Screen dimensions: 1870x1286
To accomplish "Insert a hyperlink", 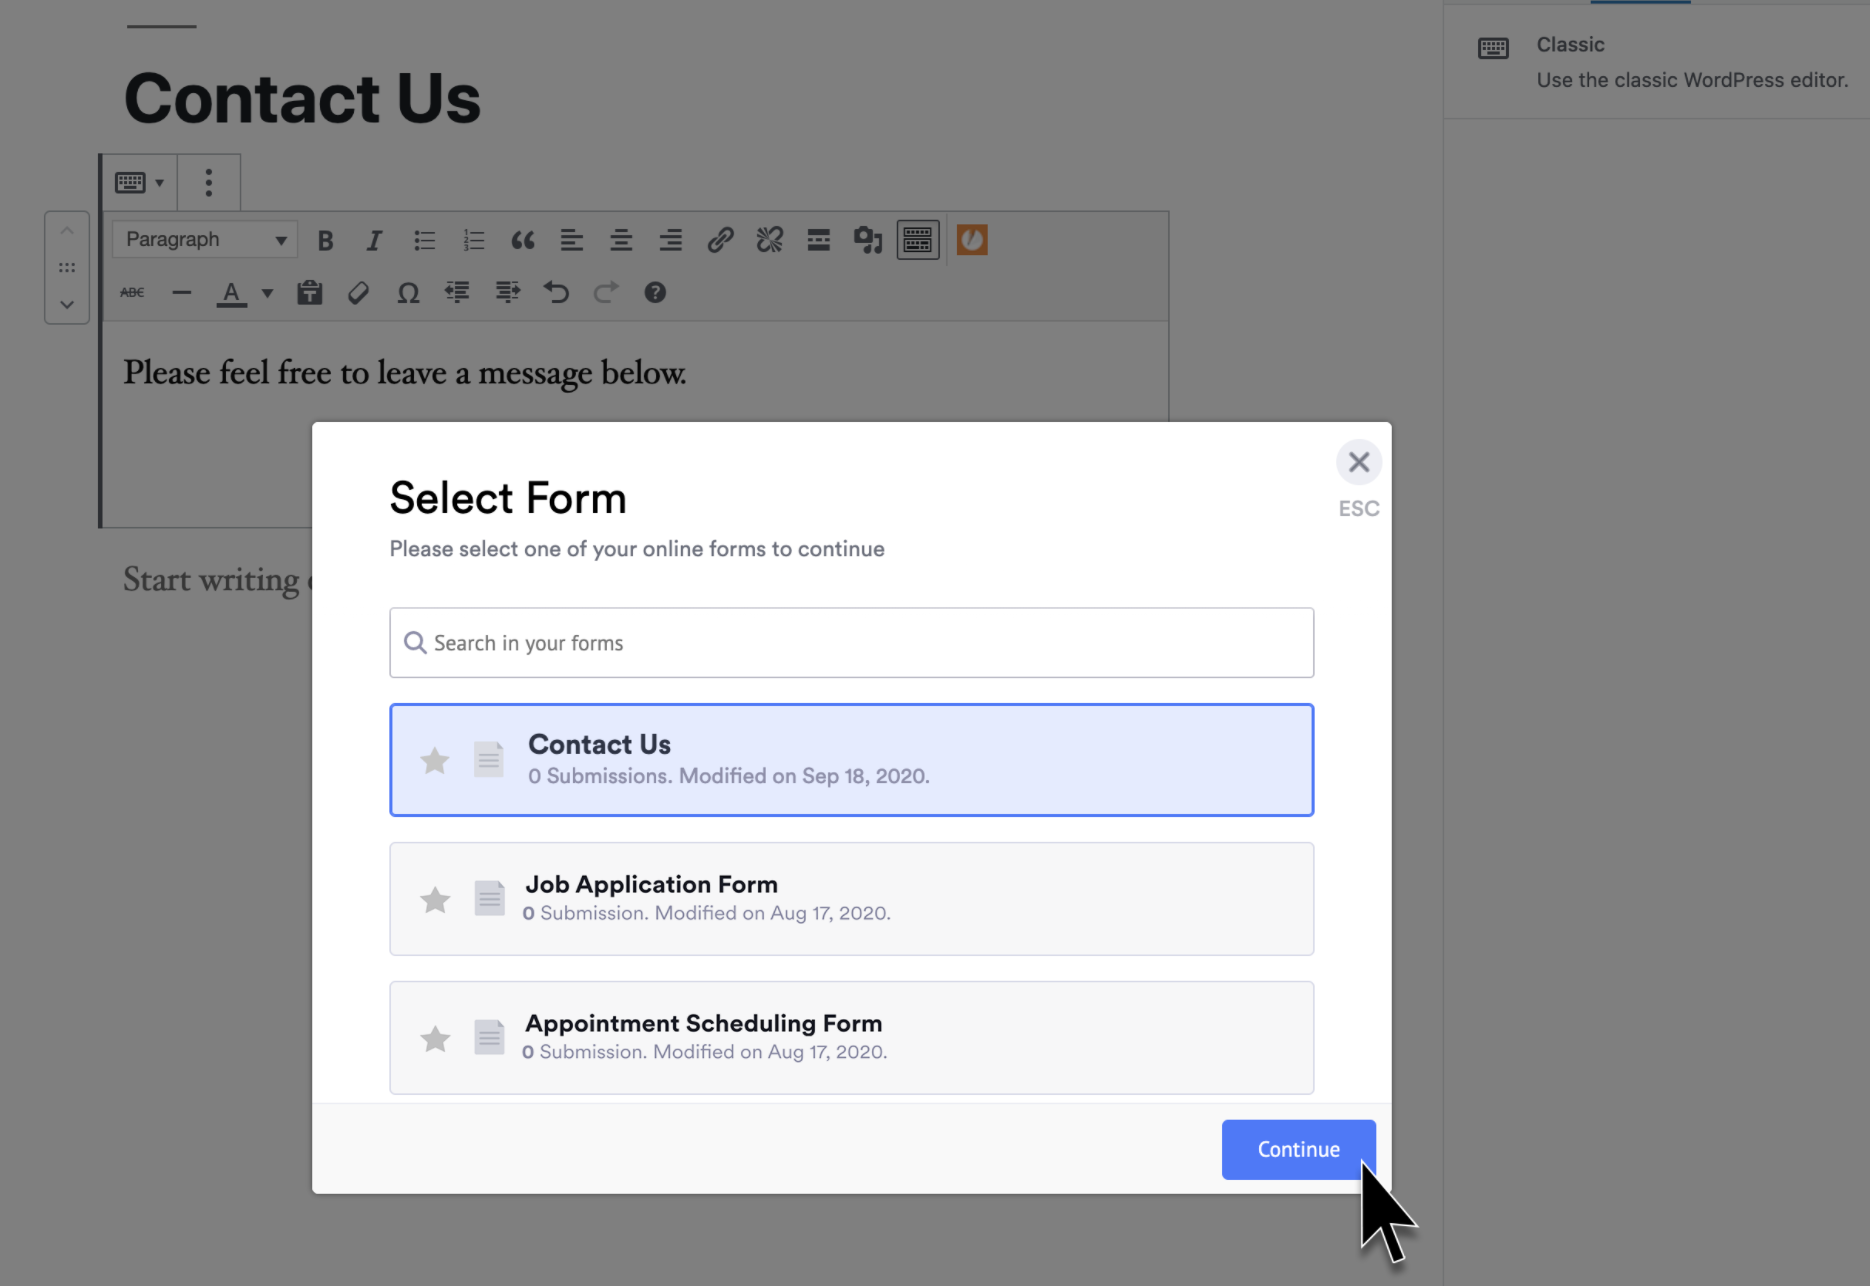I will tap(720, 240).
